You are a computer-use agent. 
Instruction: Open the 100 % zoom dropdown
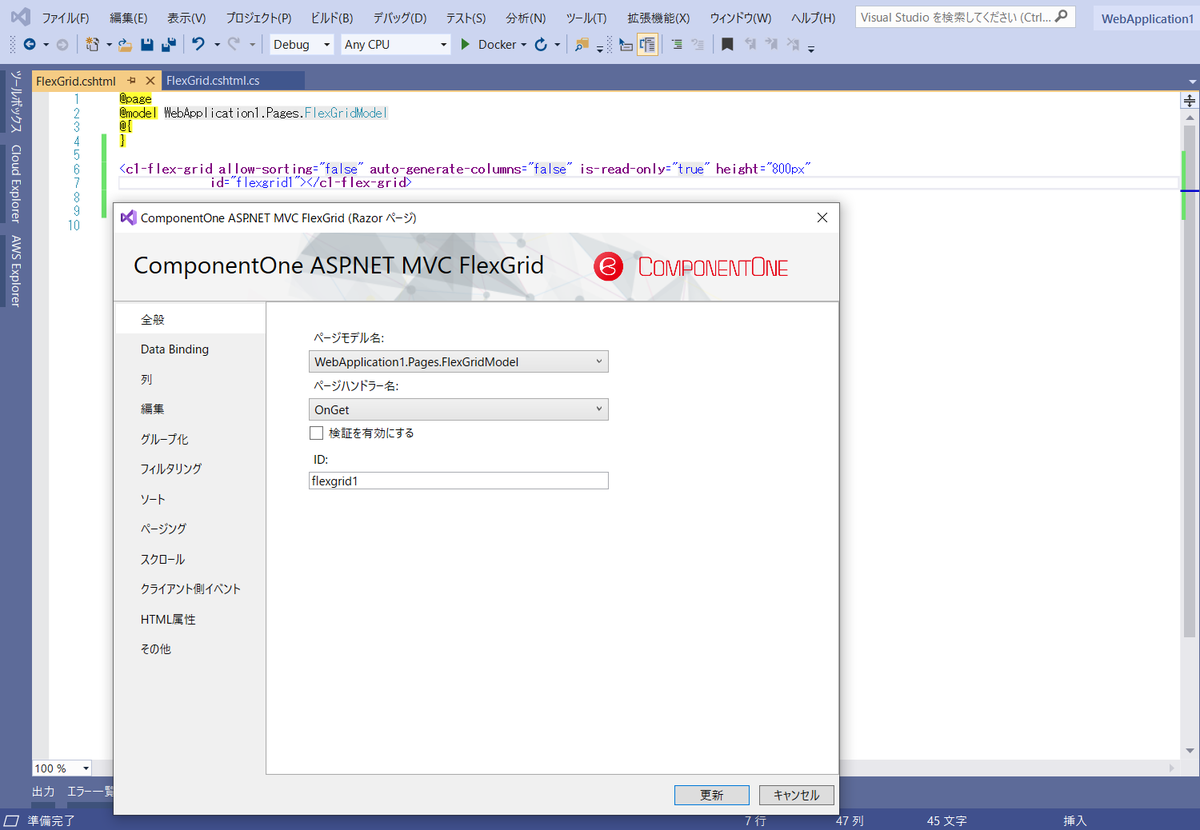62,768
